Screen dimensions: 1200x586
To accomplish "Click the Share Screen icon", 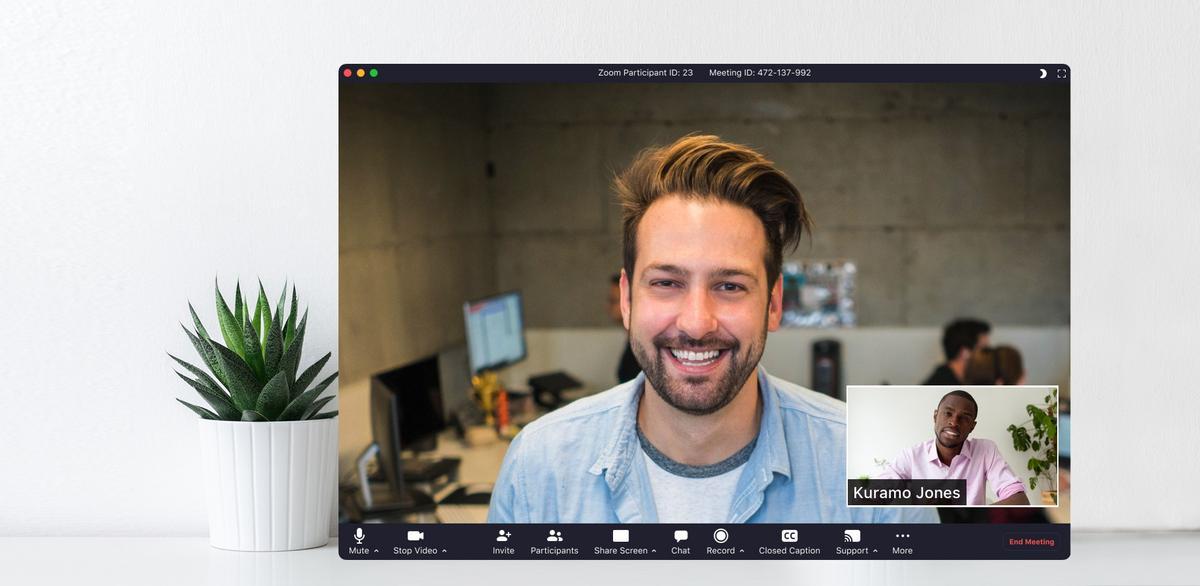I will (620, 537).
